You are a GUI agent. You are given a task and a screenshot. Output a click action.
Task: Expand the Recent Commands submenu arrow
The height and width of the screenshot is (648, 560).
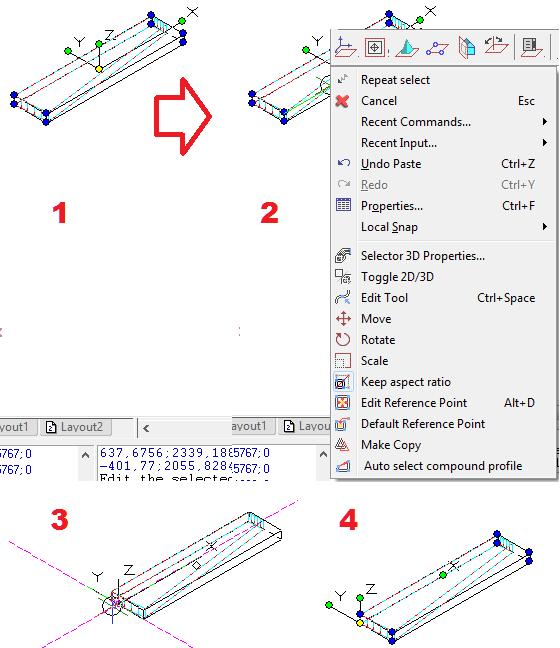[x=545, y=122]
